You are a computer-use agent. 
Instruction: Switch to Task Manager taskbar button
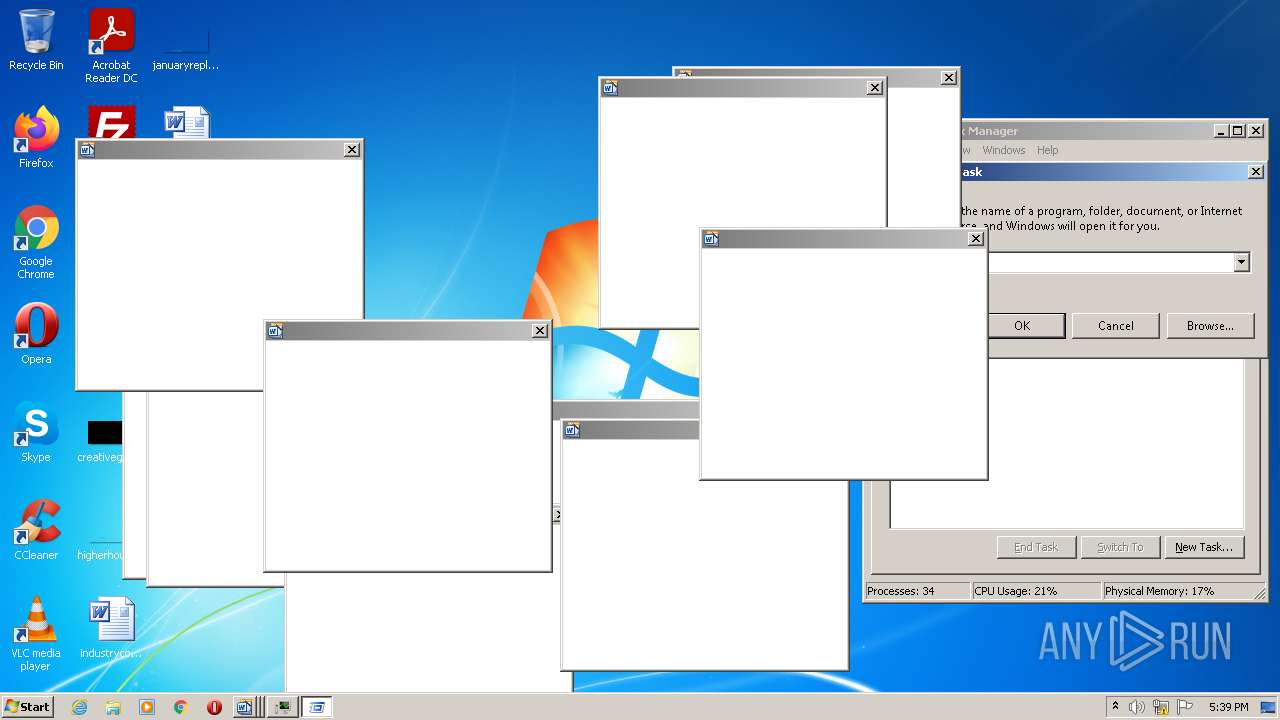pyautogui.click(x=283, y=707)
